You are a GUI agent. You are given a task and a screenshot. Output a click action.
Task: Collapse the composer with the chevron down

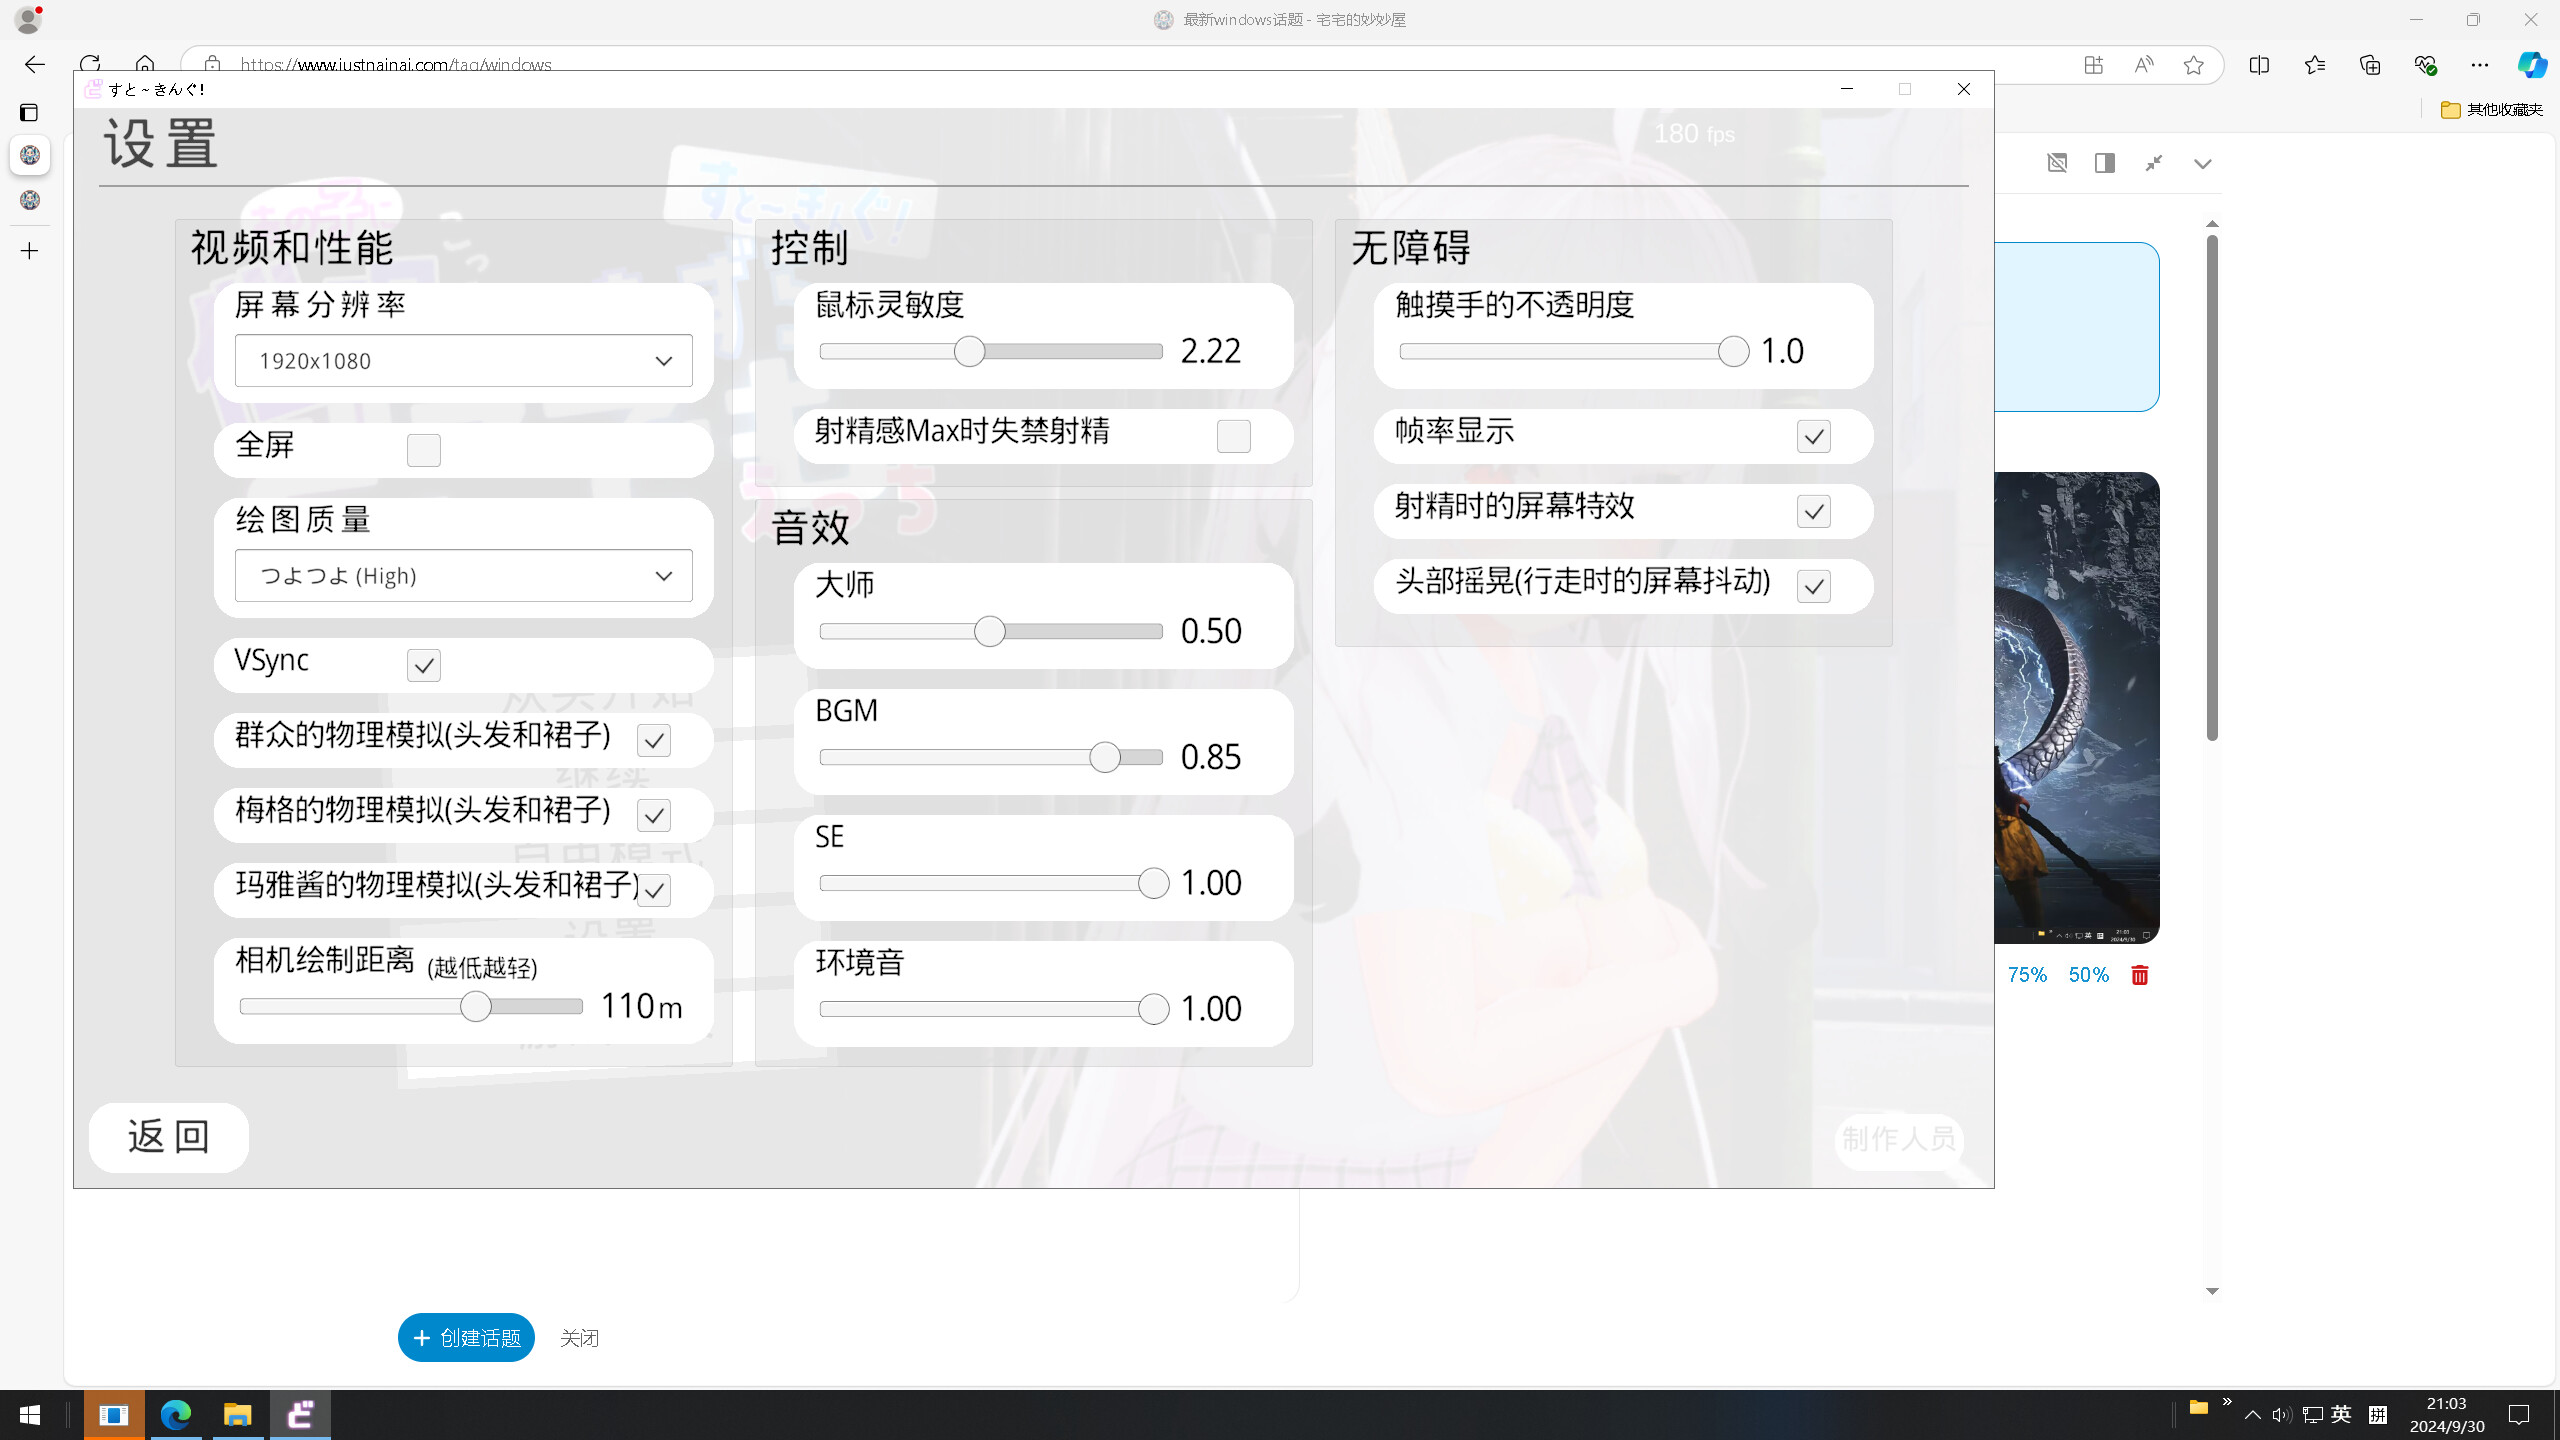click(2203, 163)
